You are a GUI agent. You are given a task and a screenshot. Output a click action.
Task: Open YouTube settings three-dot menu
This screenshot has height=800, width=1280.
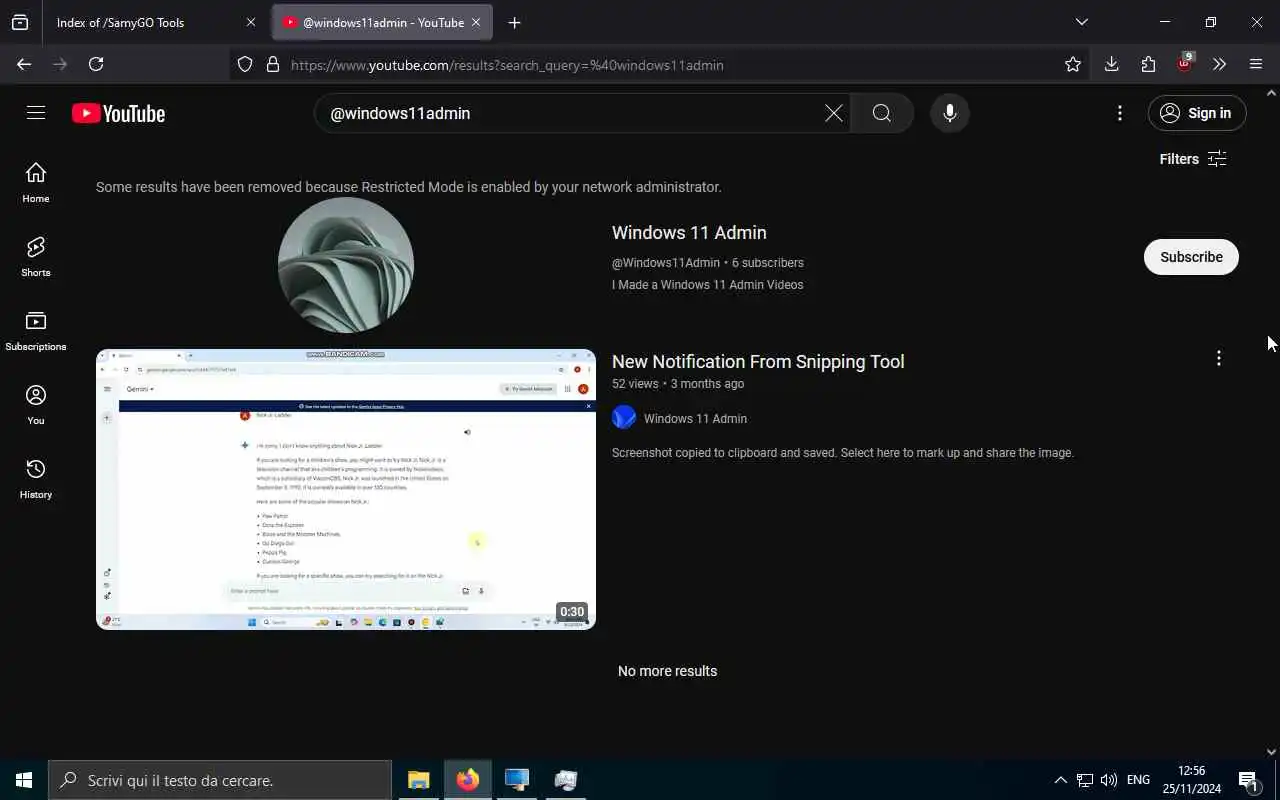(1120, 113)
